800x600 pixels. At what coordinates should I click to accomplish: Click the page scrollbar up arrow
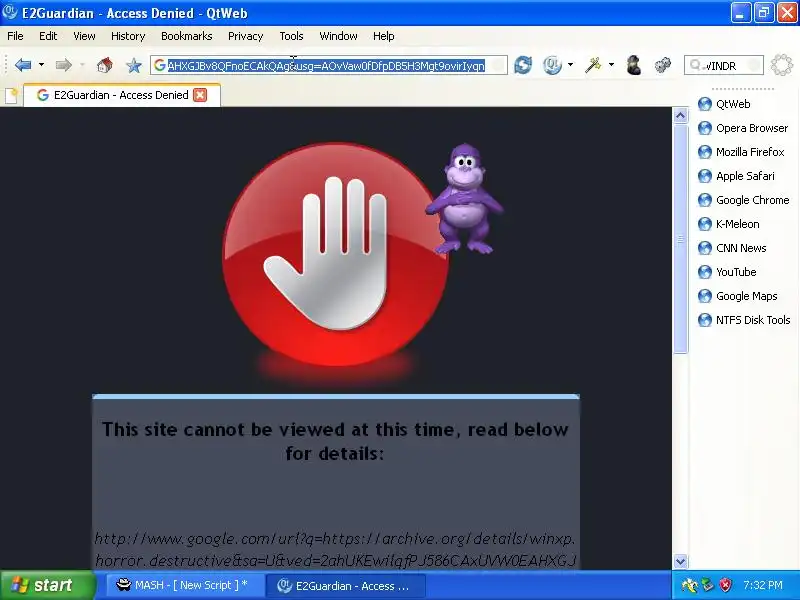click(680, 116)
